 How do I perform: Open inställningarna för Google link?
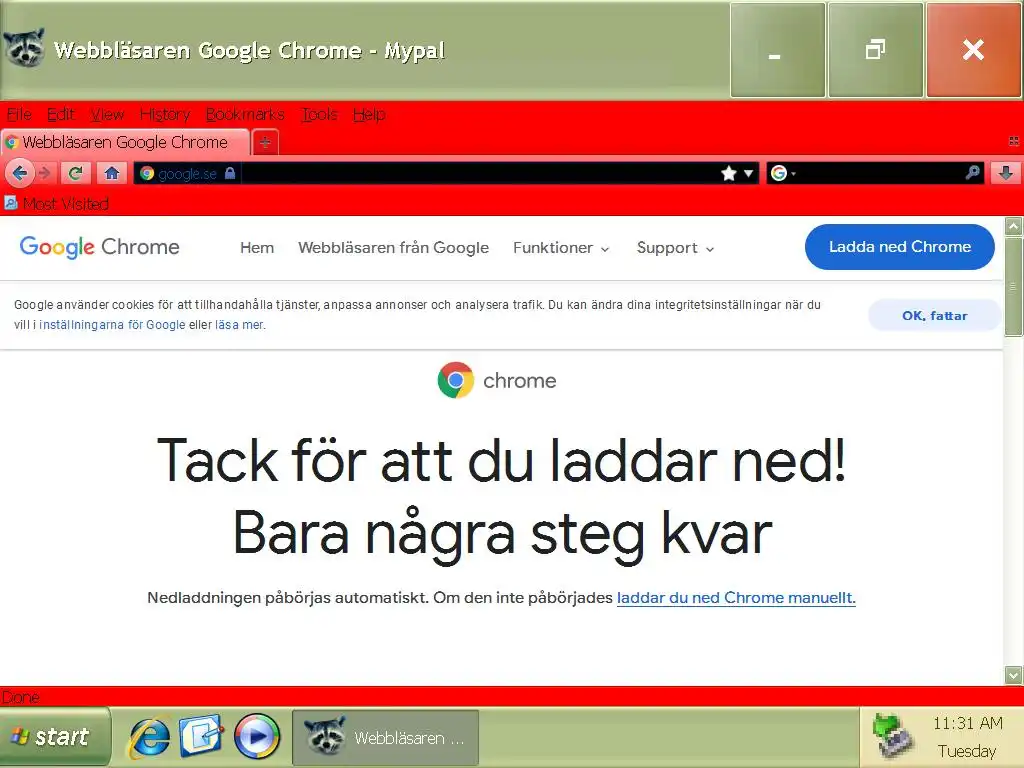(x=112, y=325)
